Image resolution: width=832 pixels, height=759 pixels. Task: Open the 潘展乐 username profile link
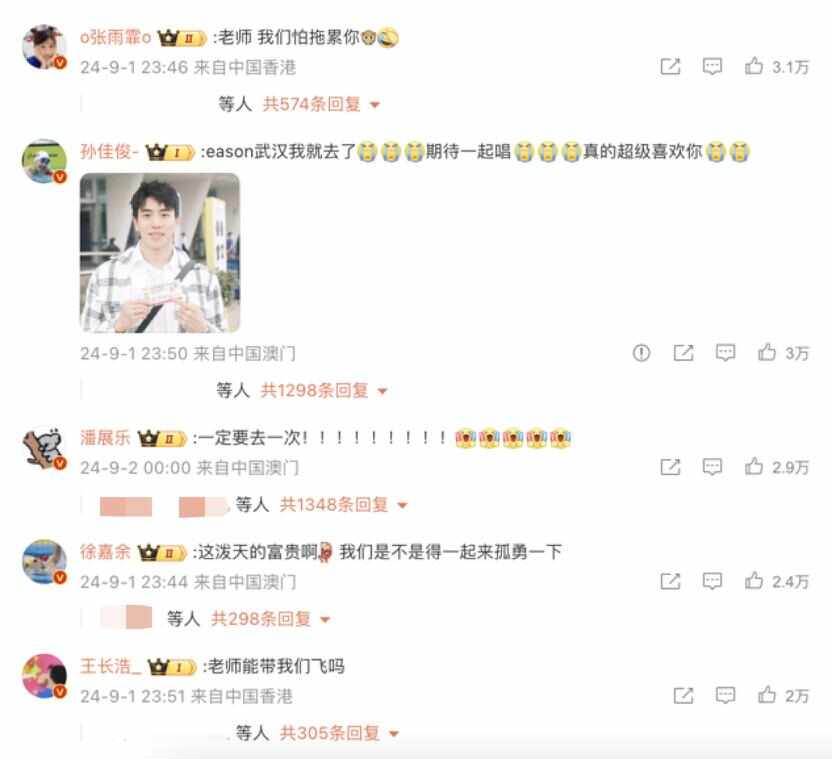(105, 438)
